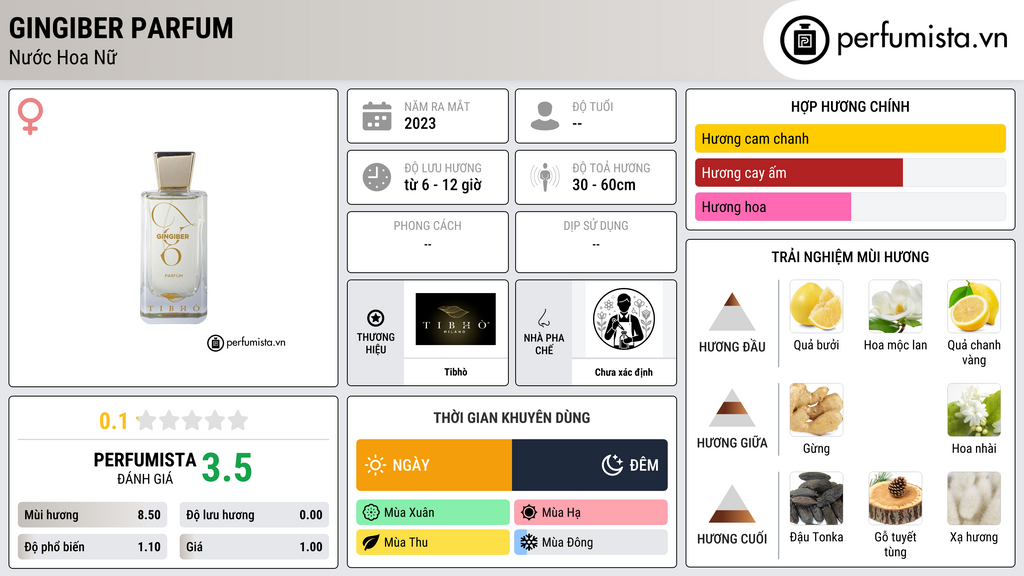The image size is (1024, 576).
Task: Click the female gender symbol icon
Action: pyautogui.click(x=30, y=116)
